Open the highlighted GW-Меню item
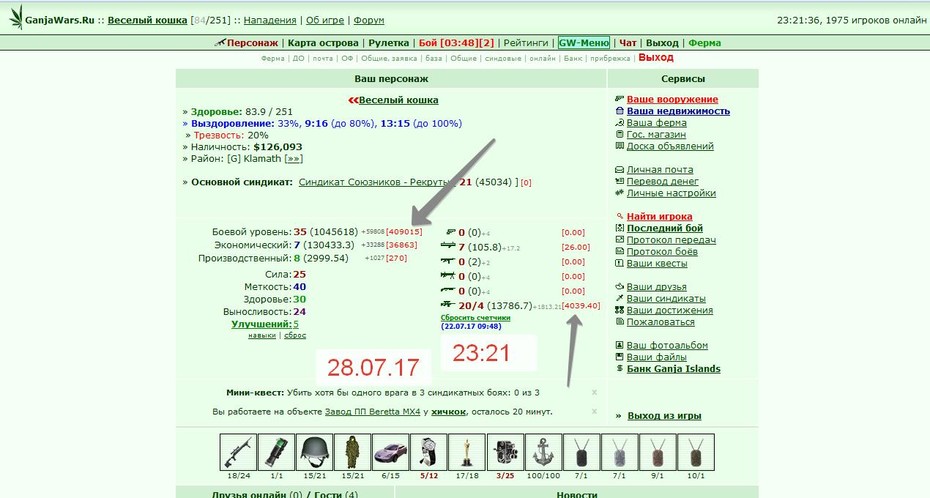Viewport: 930px width, 498px height. [x=584, y=43]
